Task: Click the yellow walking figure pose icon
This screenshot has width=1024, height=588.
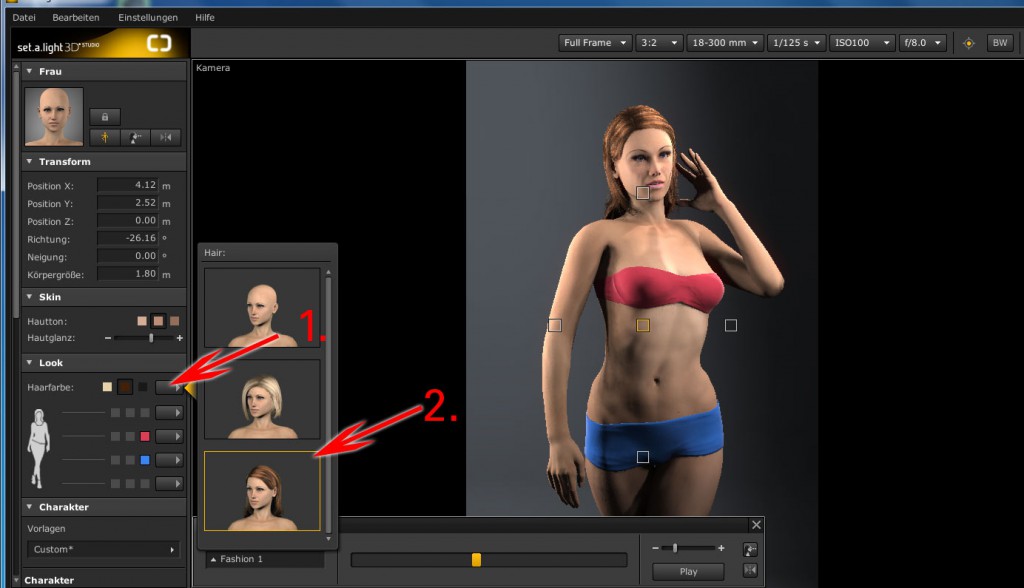Action: [104, 137]
